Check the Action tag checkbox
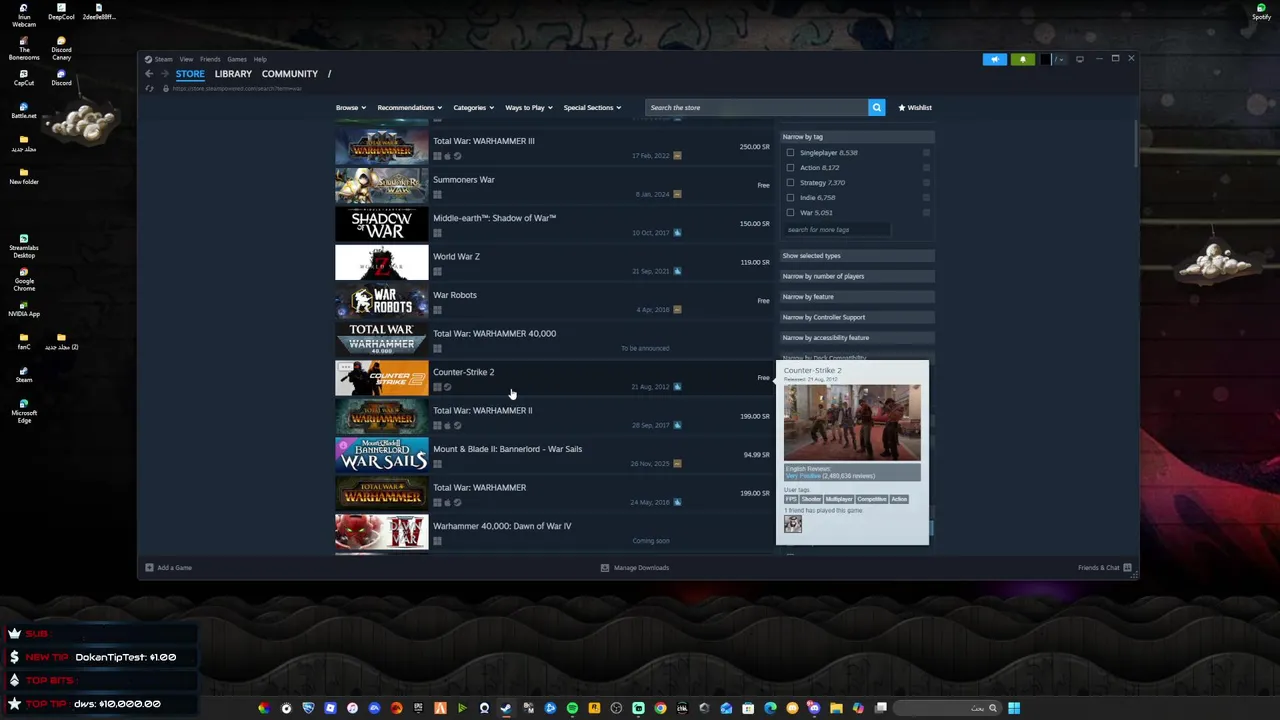Viewport: 1280px width, 720px height. tap(790, 168)
